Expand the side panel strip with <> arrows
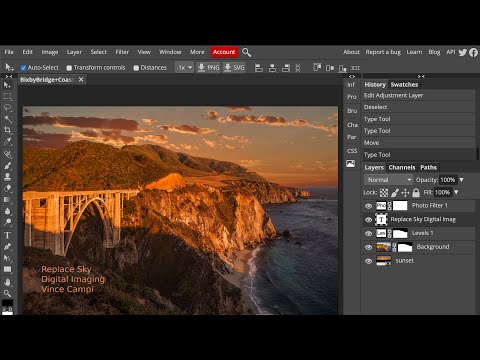Image resolution: width=480 pixels, height=360 pixels. coord(352,76)
